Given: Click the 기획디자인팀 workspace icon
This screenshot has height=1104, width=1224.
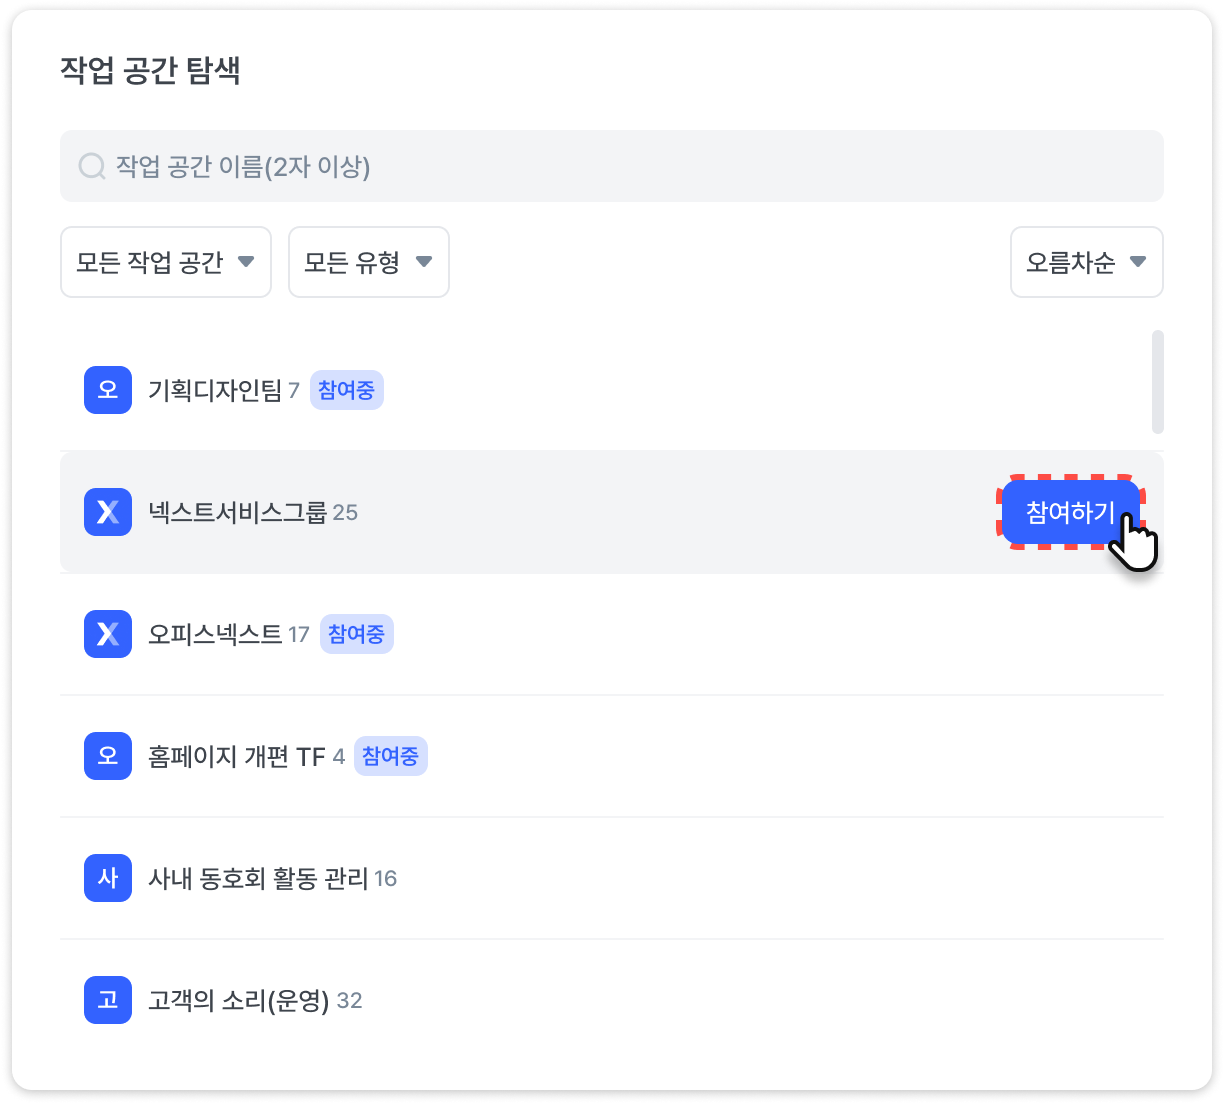Looking at the screenshot, I should click(108, 390).
